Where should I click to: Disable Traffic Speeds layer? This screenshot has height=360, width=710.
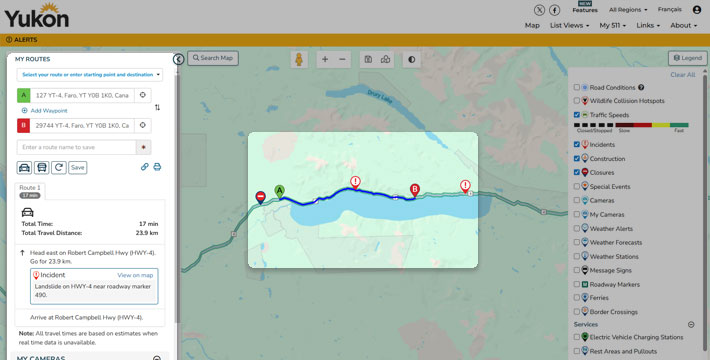click(x=576, y=115)
